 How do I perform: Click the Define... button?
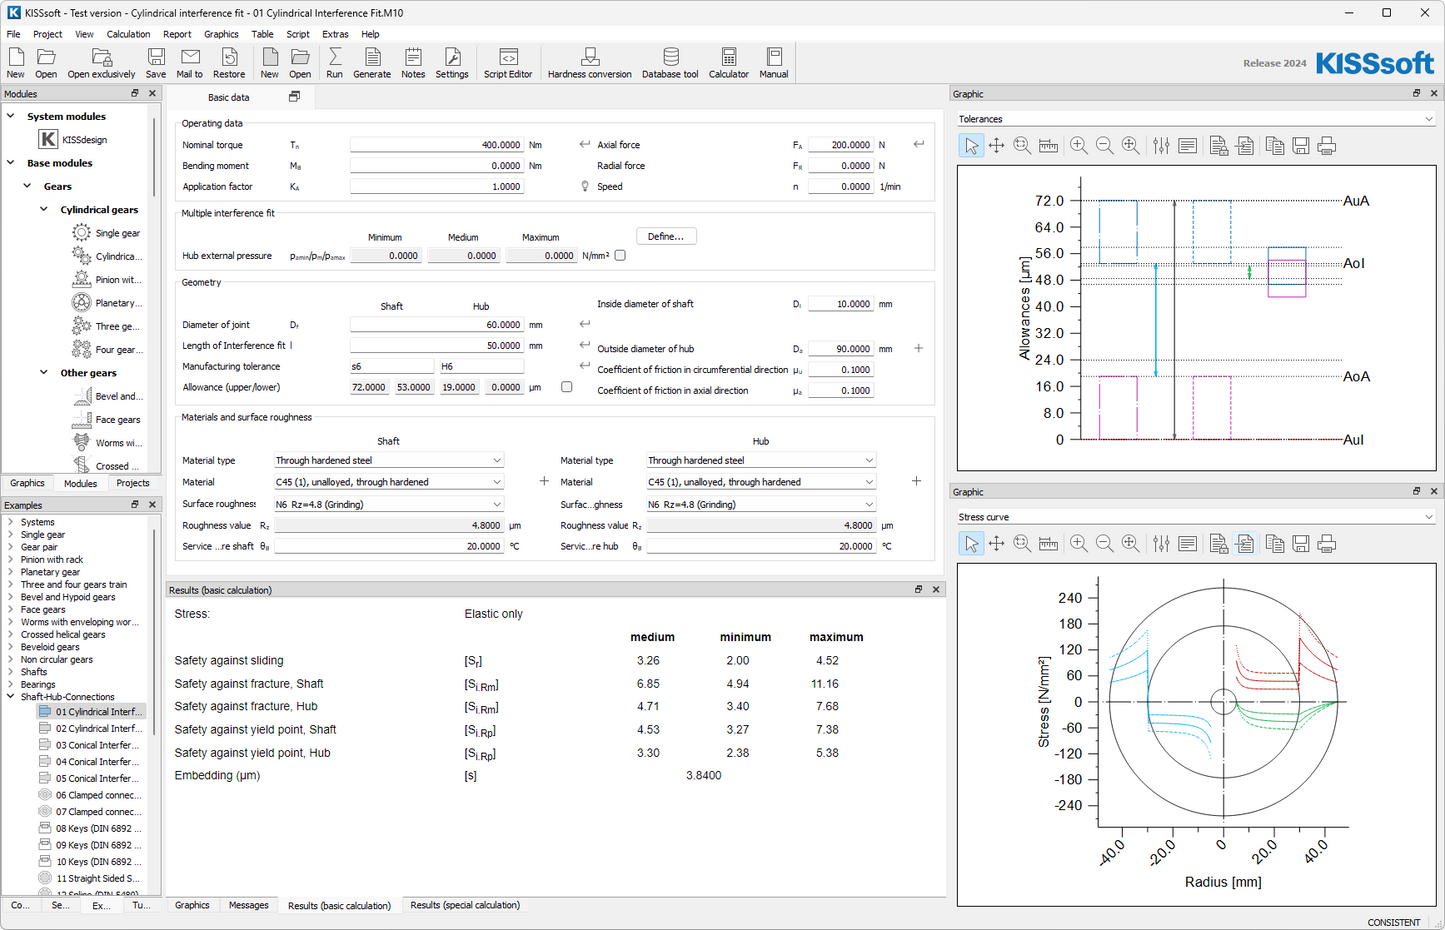point(666,237)
